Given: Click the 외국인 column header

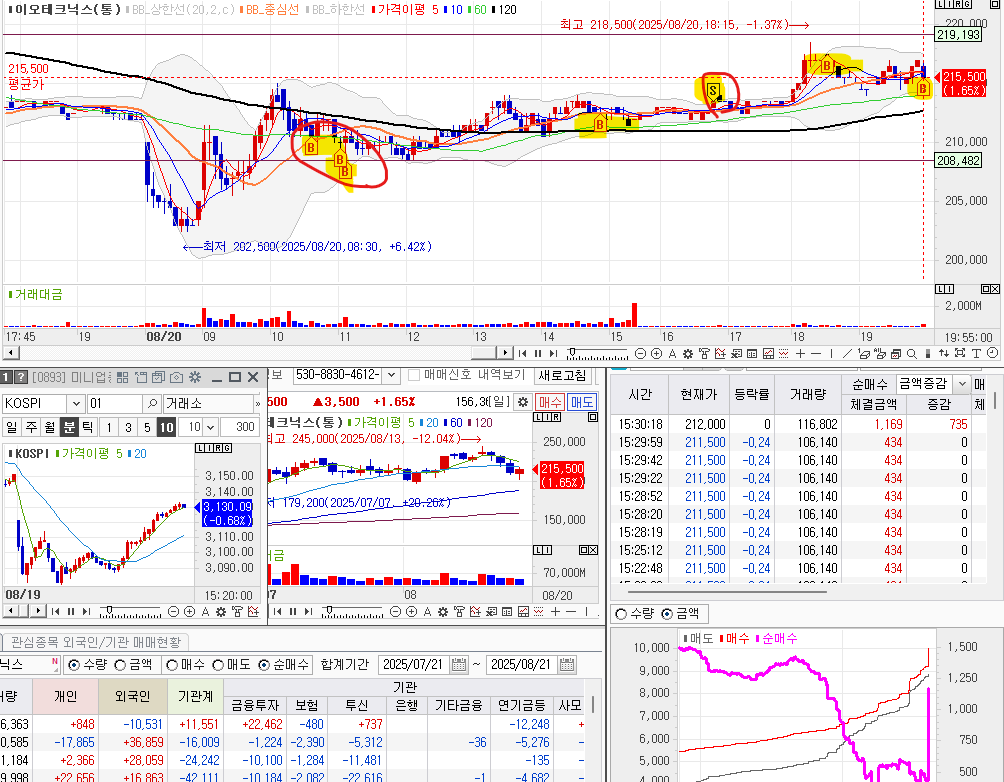Looking at the screenshot, I should tap(132, 696).
